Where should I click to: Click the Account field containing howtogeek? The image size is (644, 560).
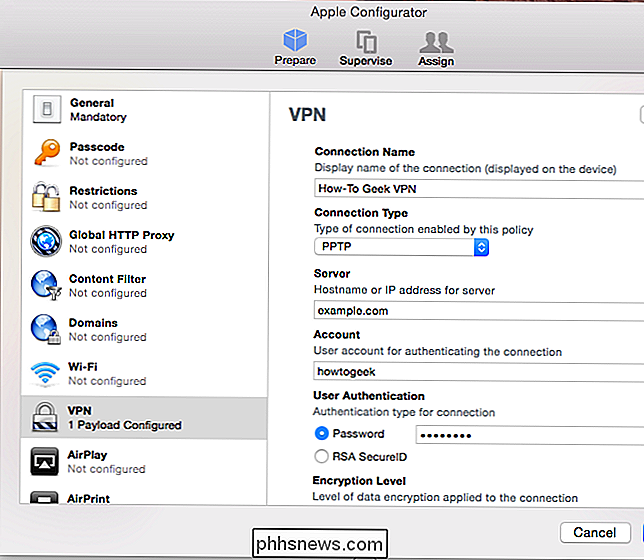tap(479, 372)
